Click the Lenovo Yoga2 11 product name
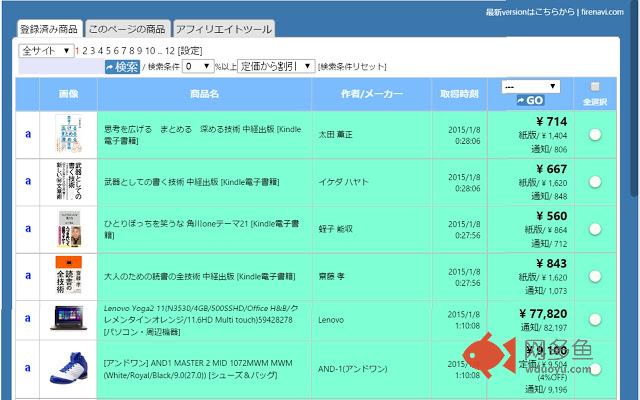This screenshot has width=640, height=400. point(201,320)
